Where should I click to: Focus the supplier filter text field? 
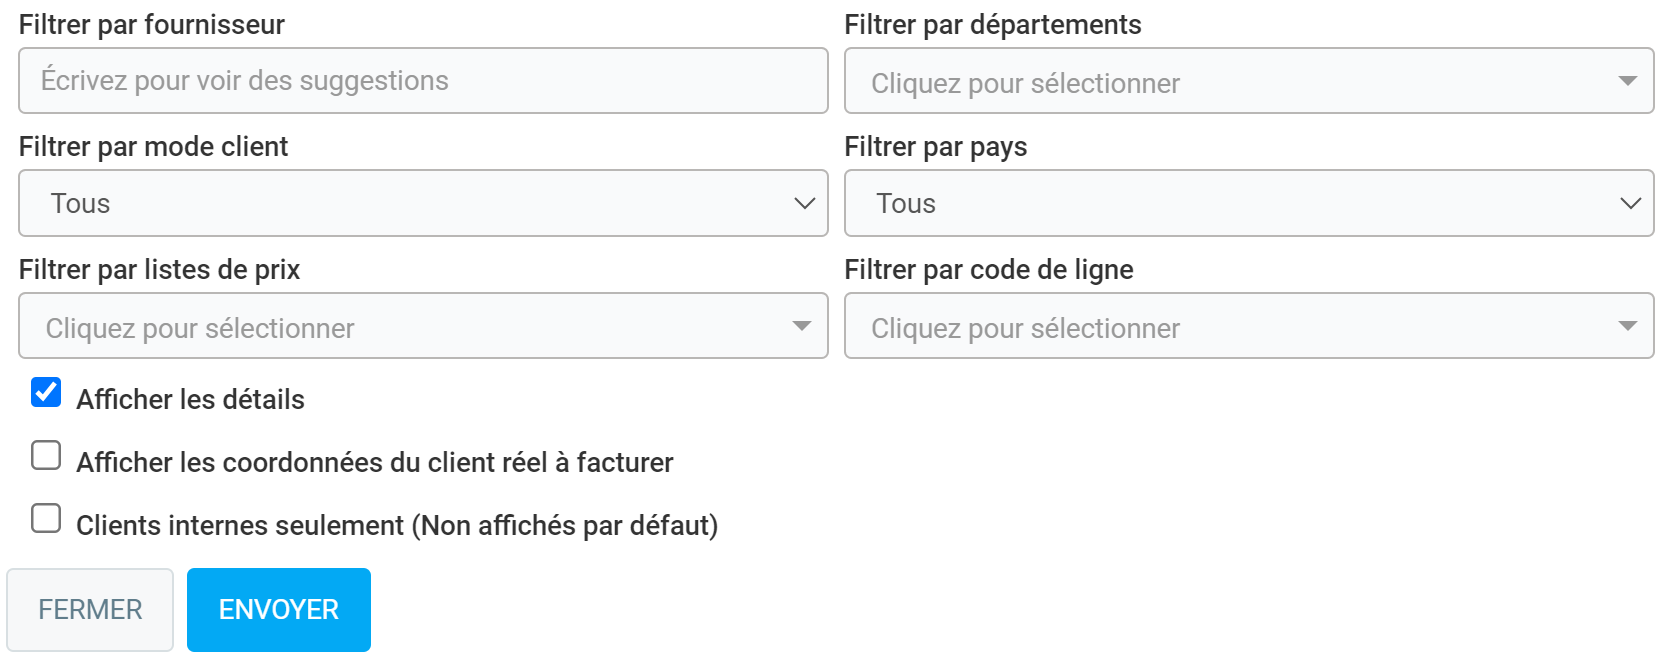[422, 81]
